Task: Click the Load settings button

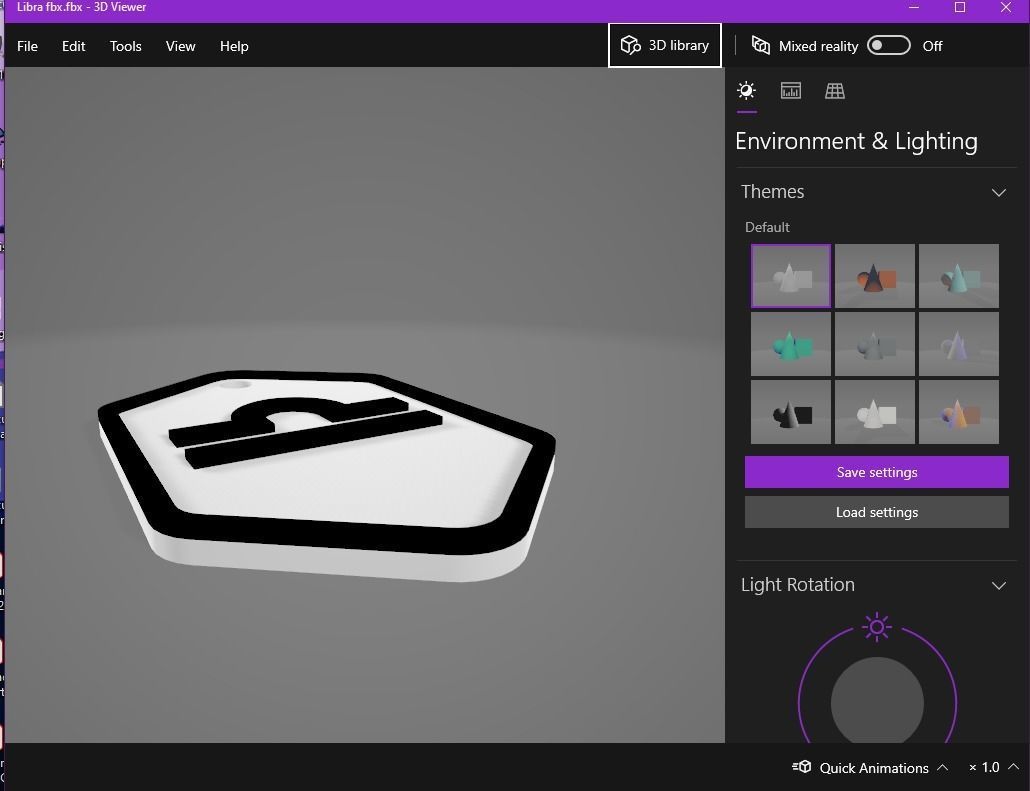Action: click(x=877, y=512)
